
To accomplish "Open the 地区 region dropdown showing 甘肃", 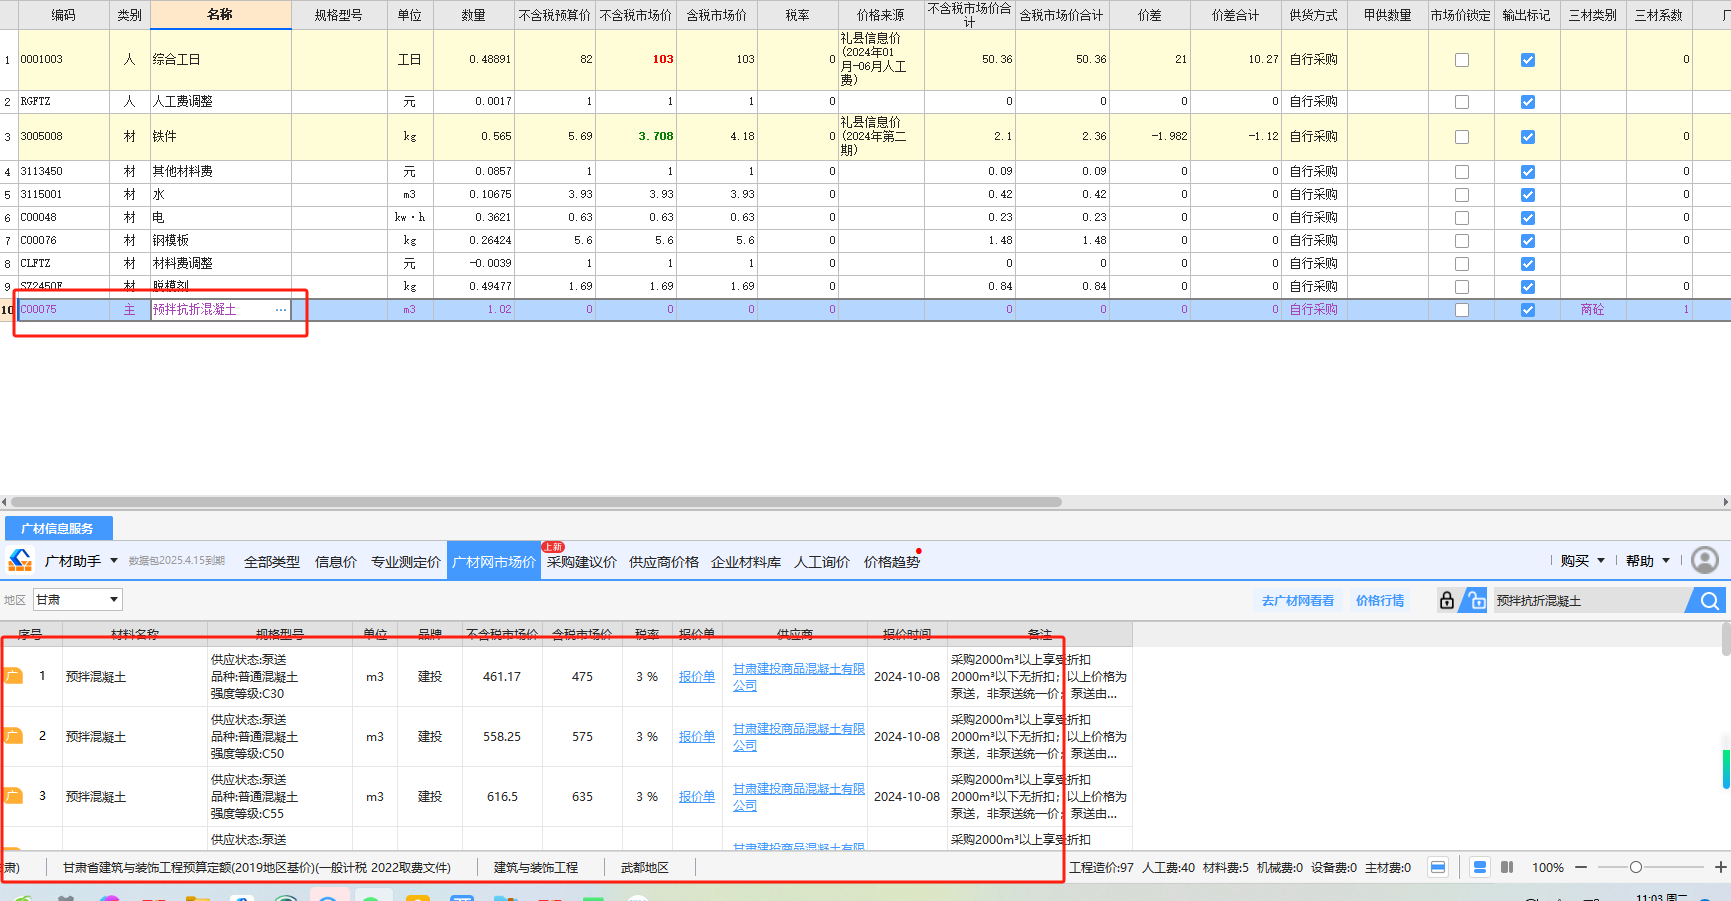I will coord(78,600).
